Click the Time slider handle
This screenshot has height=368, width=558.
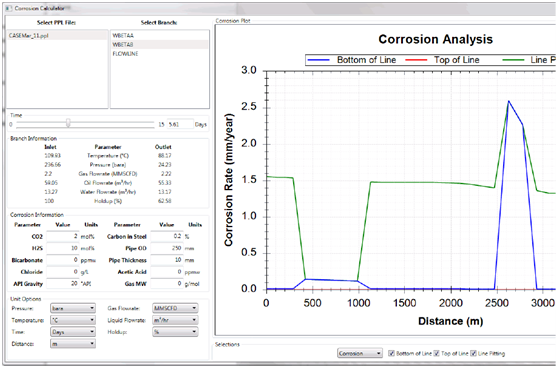coord(68,123)
